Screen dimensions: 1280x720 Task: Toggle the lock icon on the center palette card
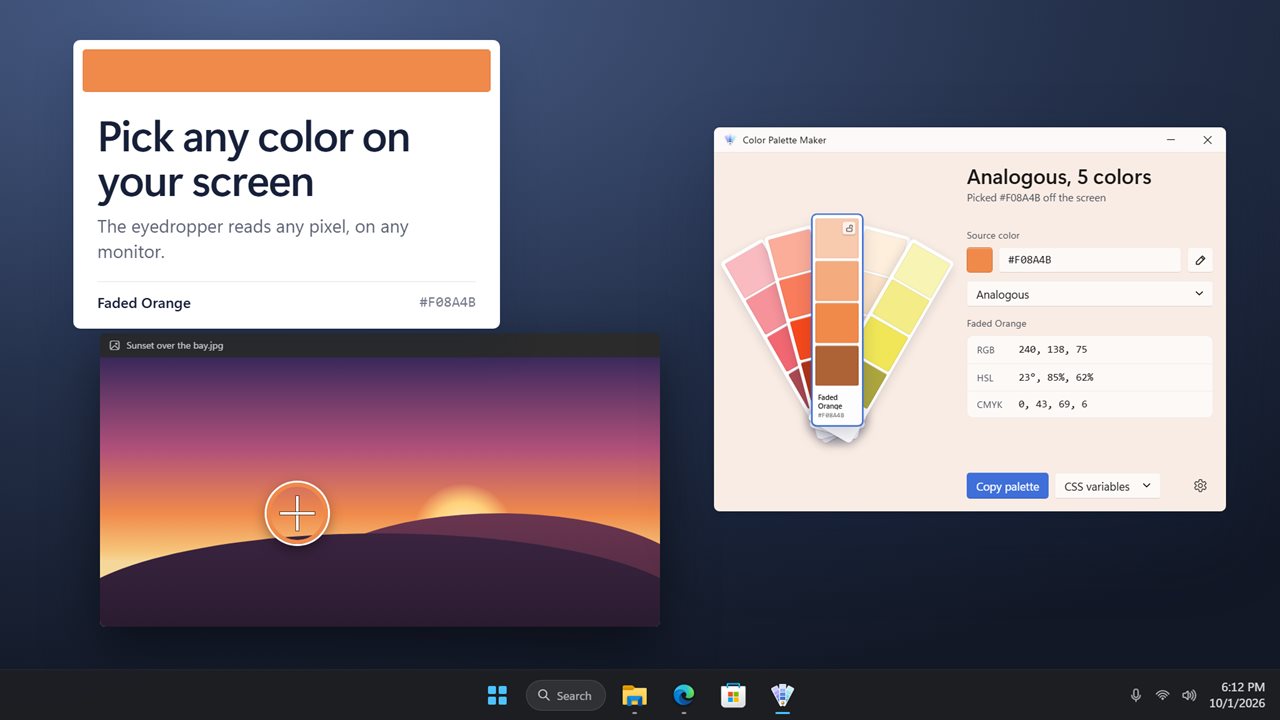click(x=849, y=228)
